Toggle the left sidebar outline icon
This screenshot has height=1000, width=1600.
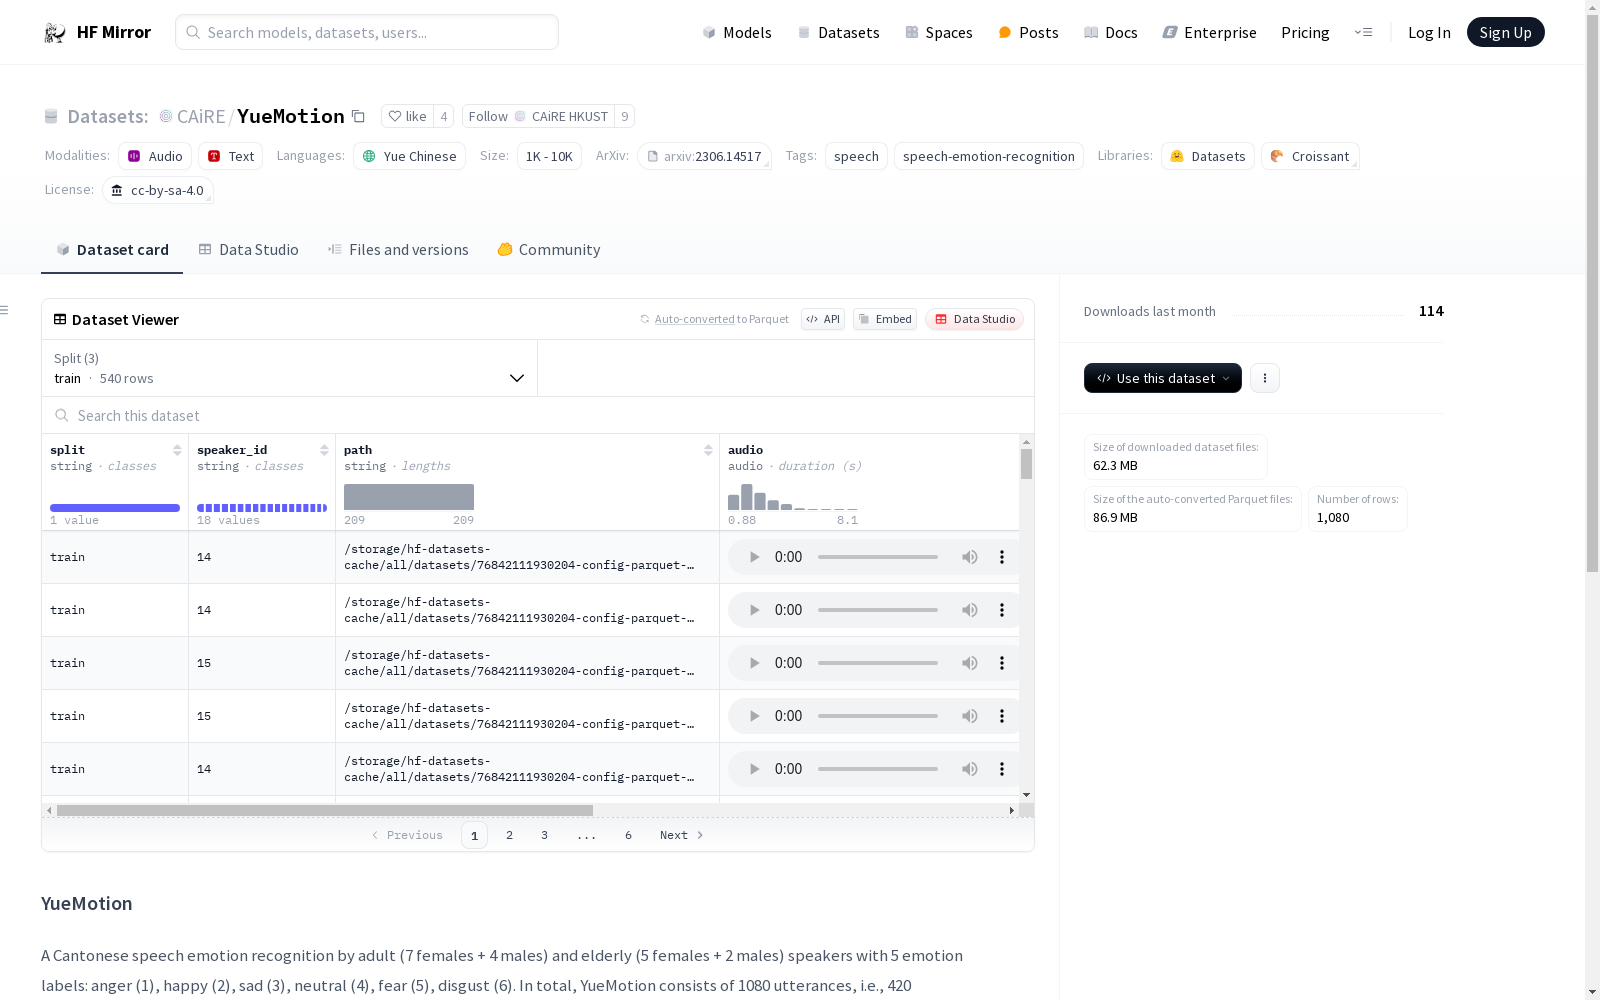(x=4, y=310)
